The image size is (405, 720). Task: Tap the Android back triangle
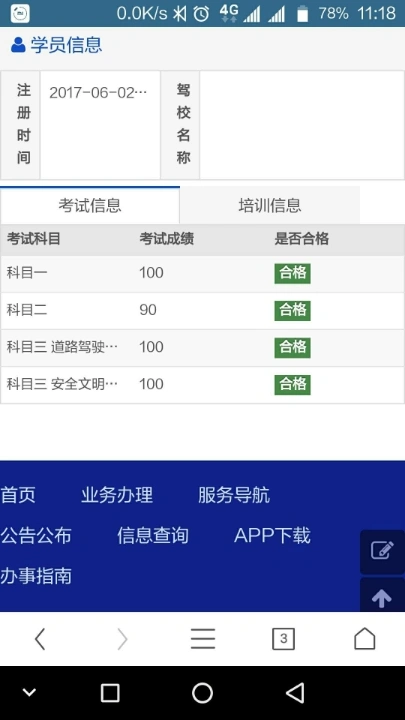click(x=295, y=693)
